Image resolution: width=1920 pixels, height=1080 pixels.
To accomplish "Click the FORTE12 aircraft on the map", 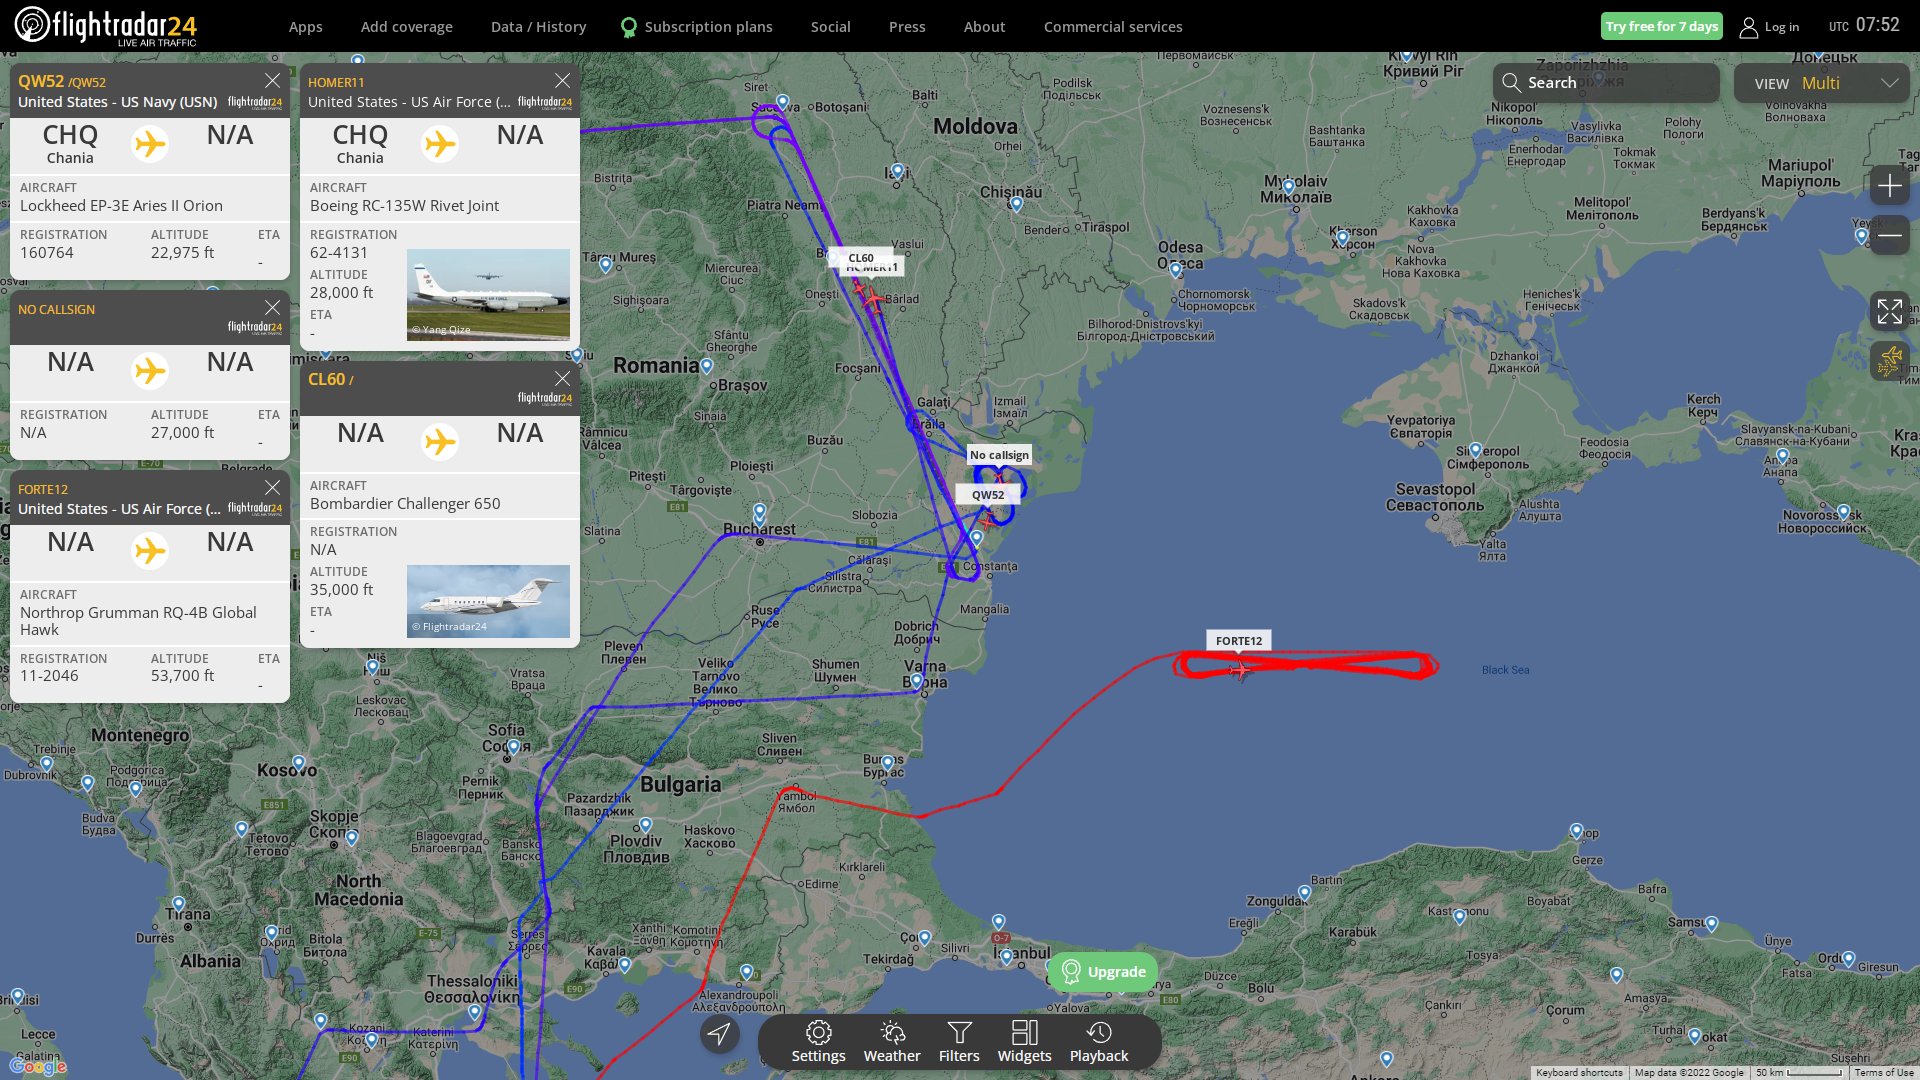I will point(1240,669).
